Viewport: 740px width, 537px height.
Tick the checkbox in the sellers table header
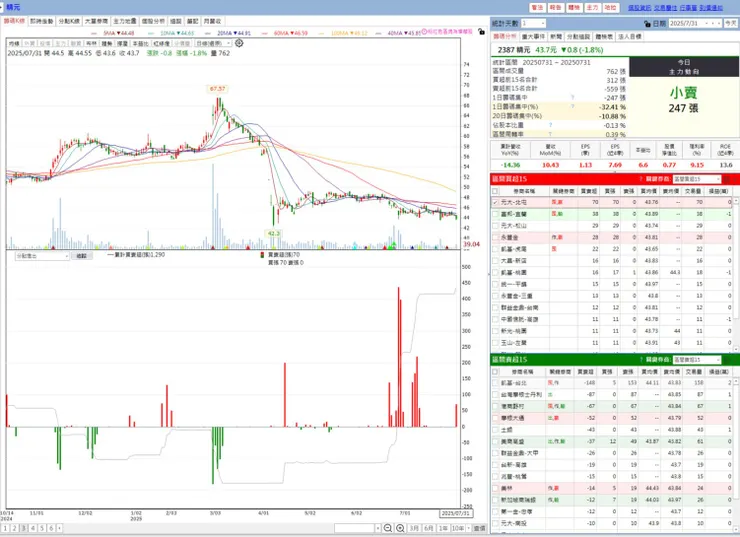click(495, 372)
